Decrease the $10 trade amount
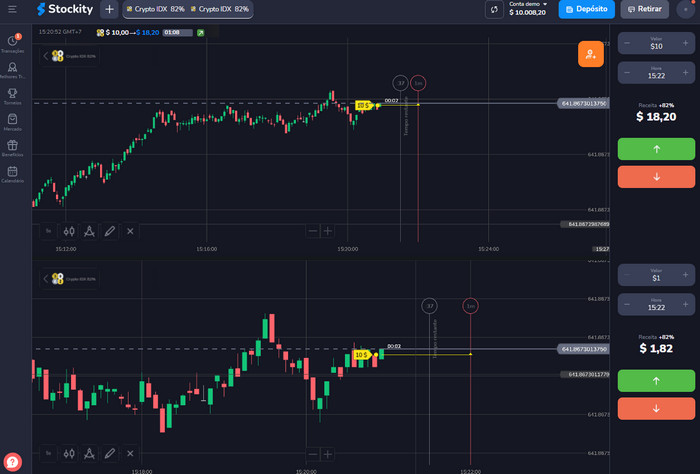The height and width of the screenshot is (474, 700). click(x=627, y=43)
